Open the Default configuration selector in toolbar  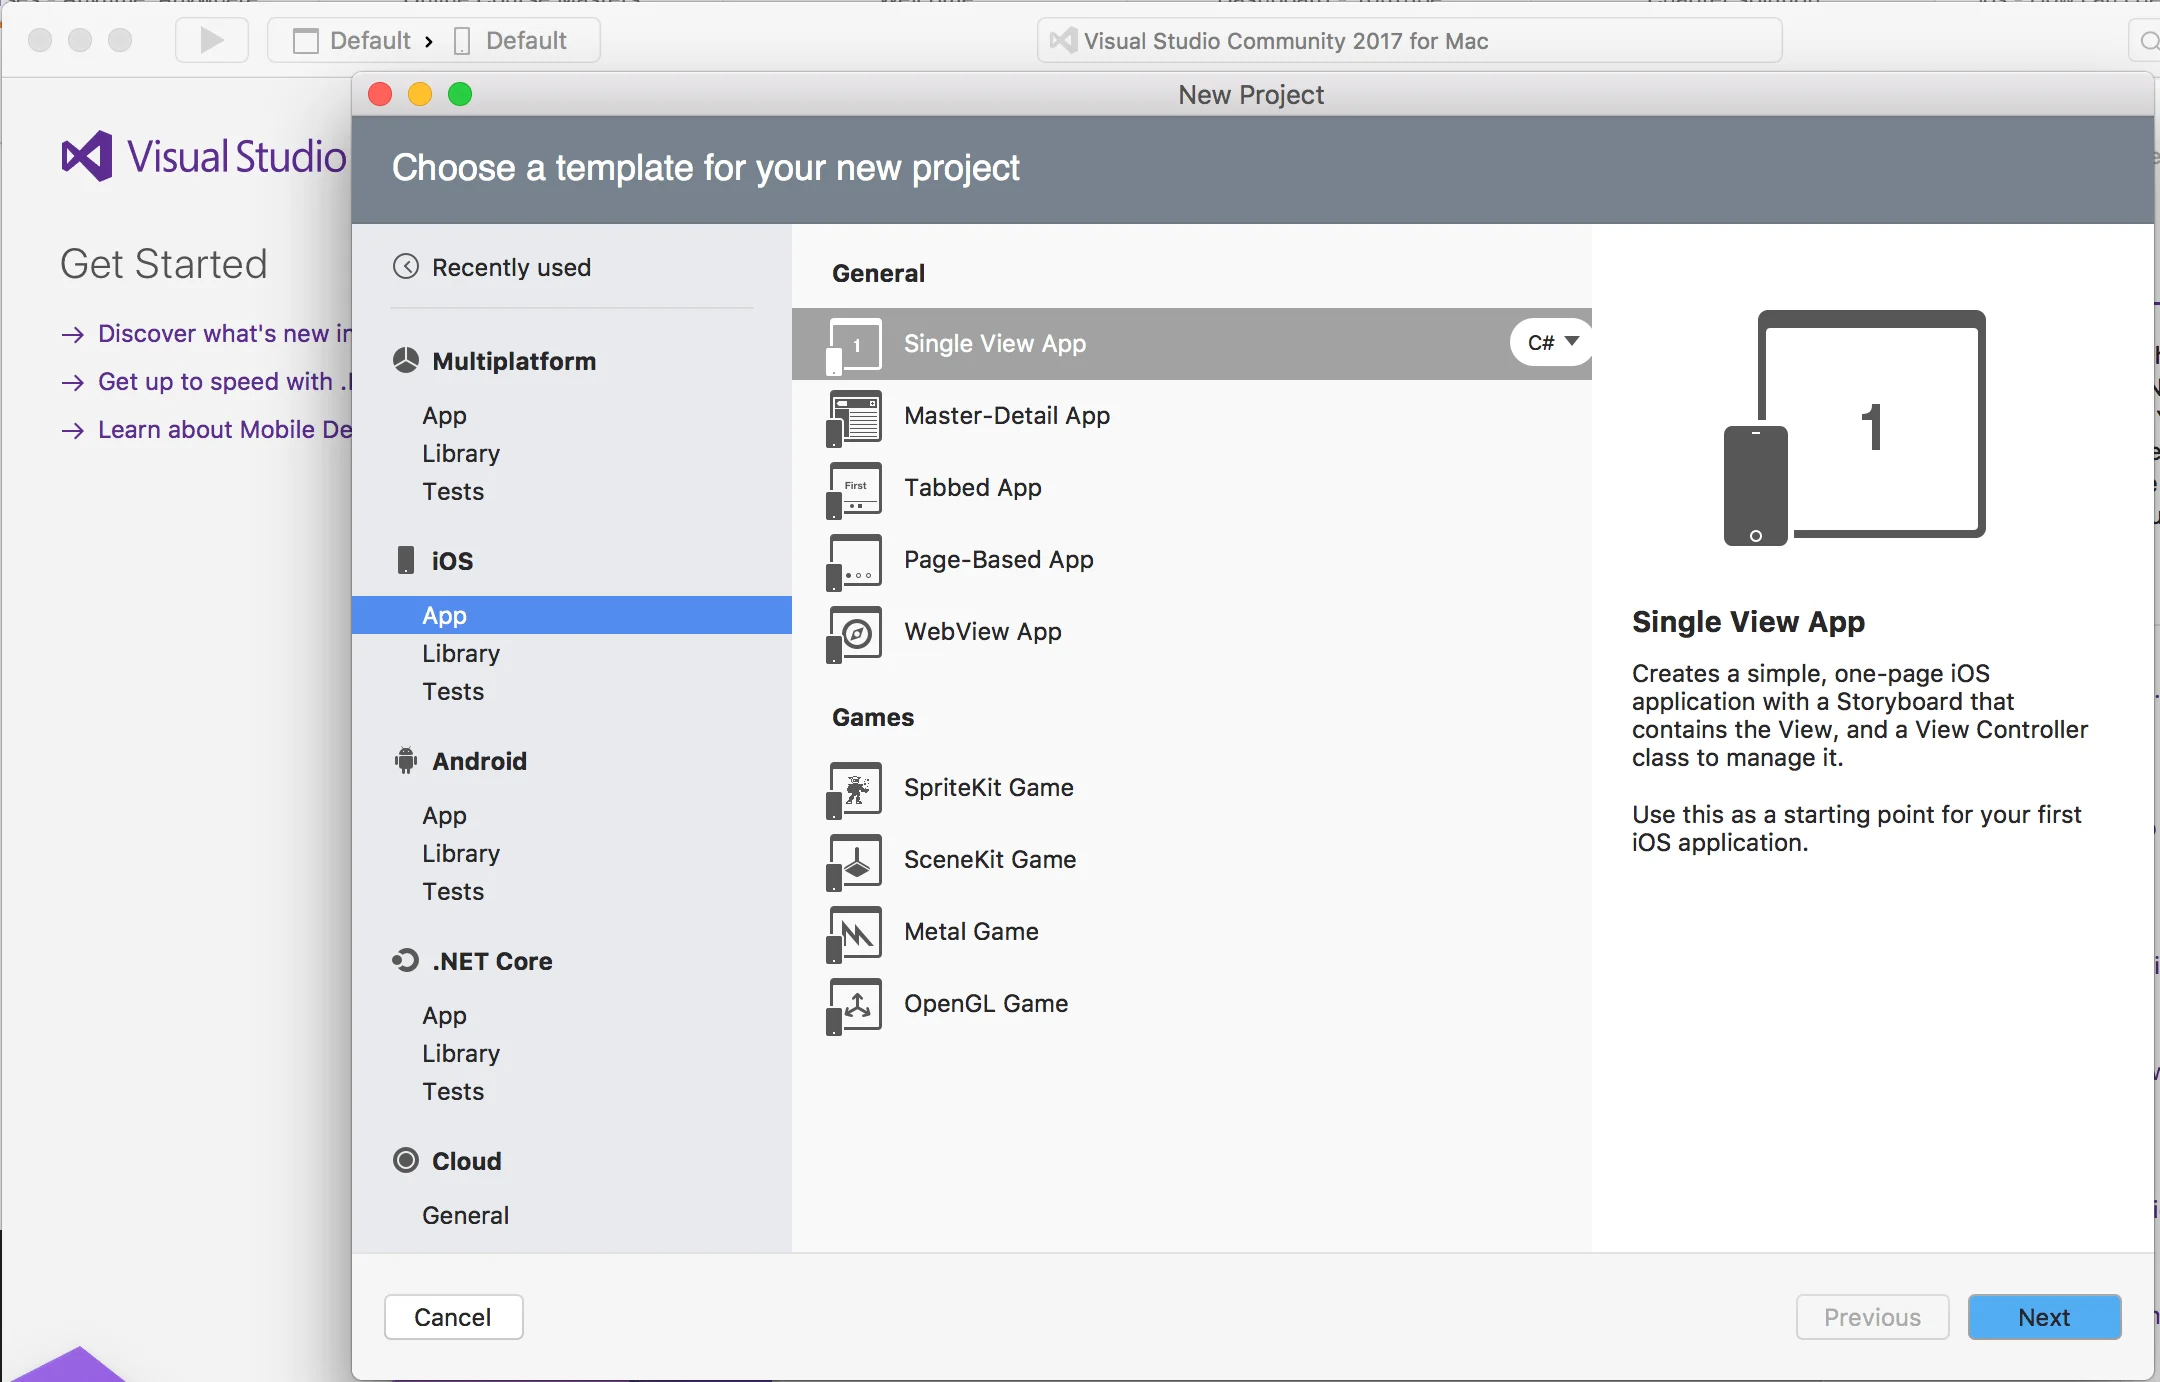[352, 40]
